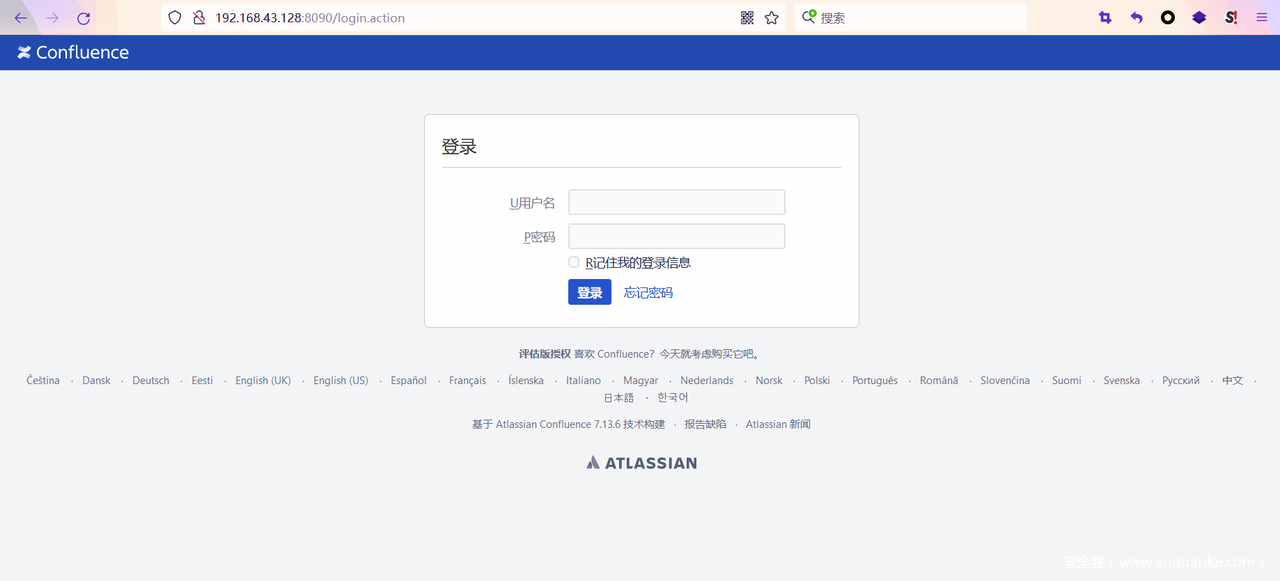
Task: Switch language to Íslenska
Action: [526, 381]
